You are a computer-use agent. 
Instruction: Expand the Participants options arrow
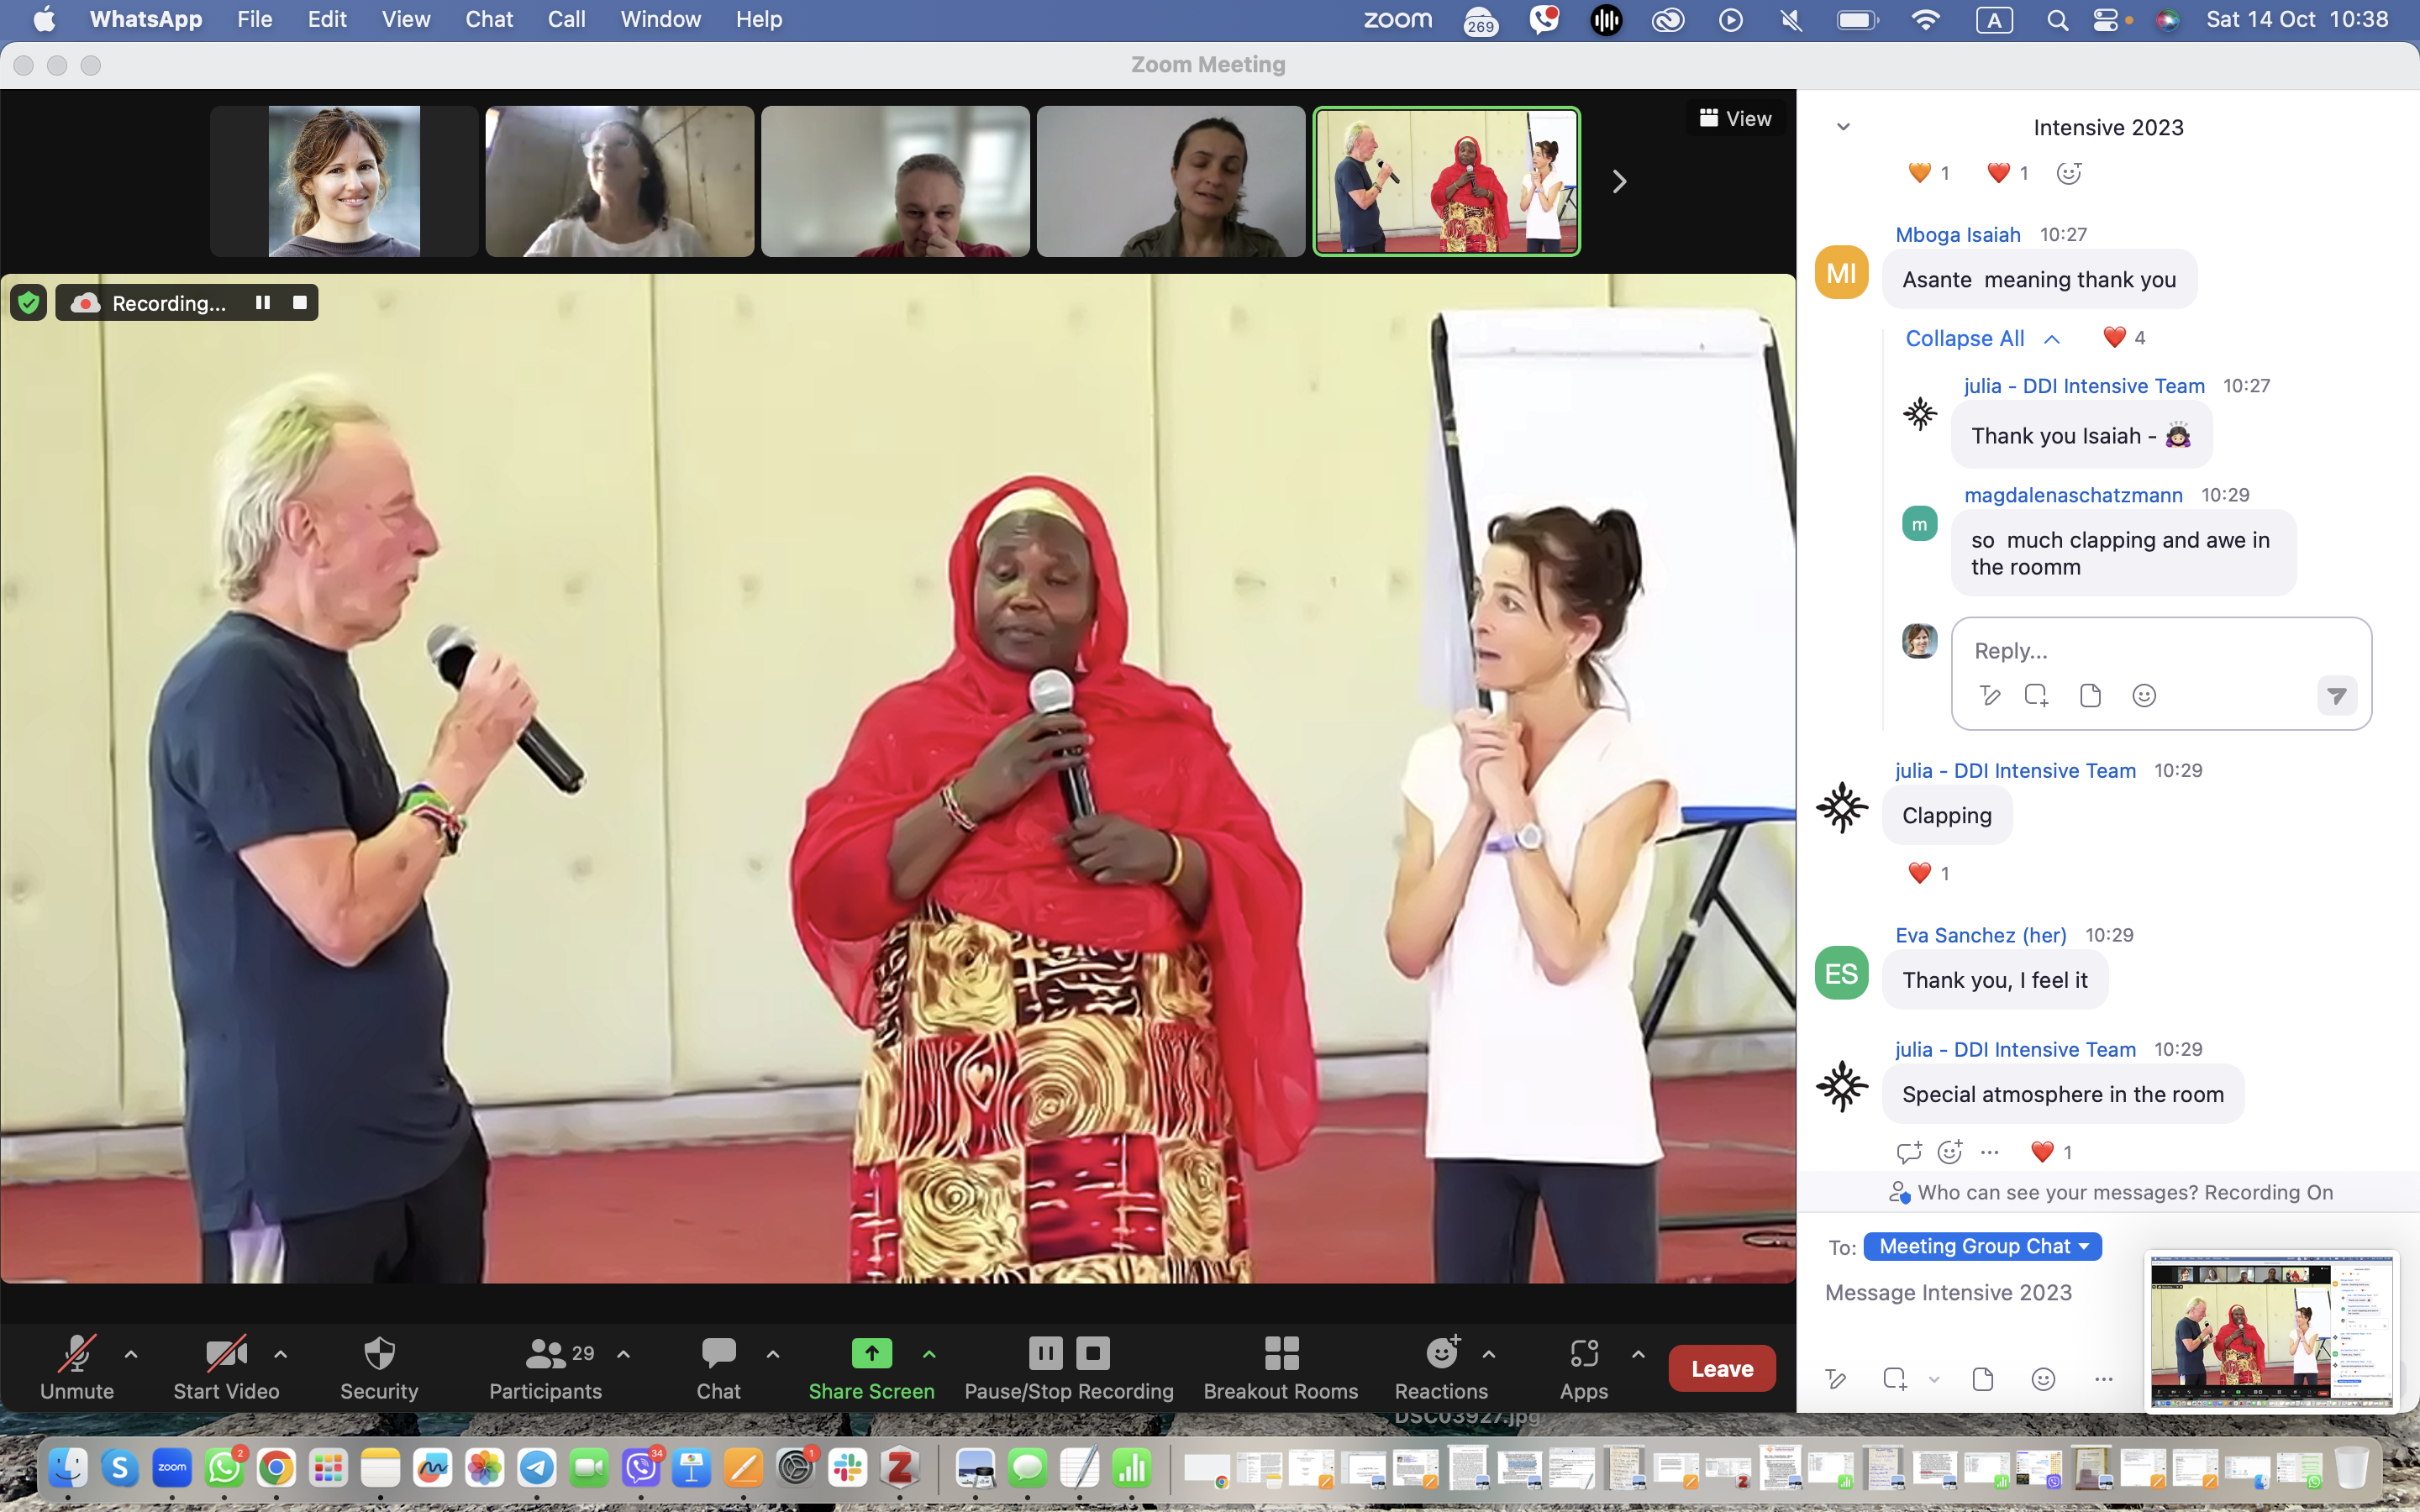tap(624, 1354)
